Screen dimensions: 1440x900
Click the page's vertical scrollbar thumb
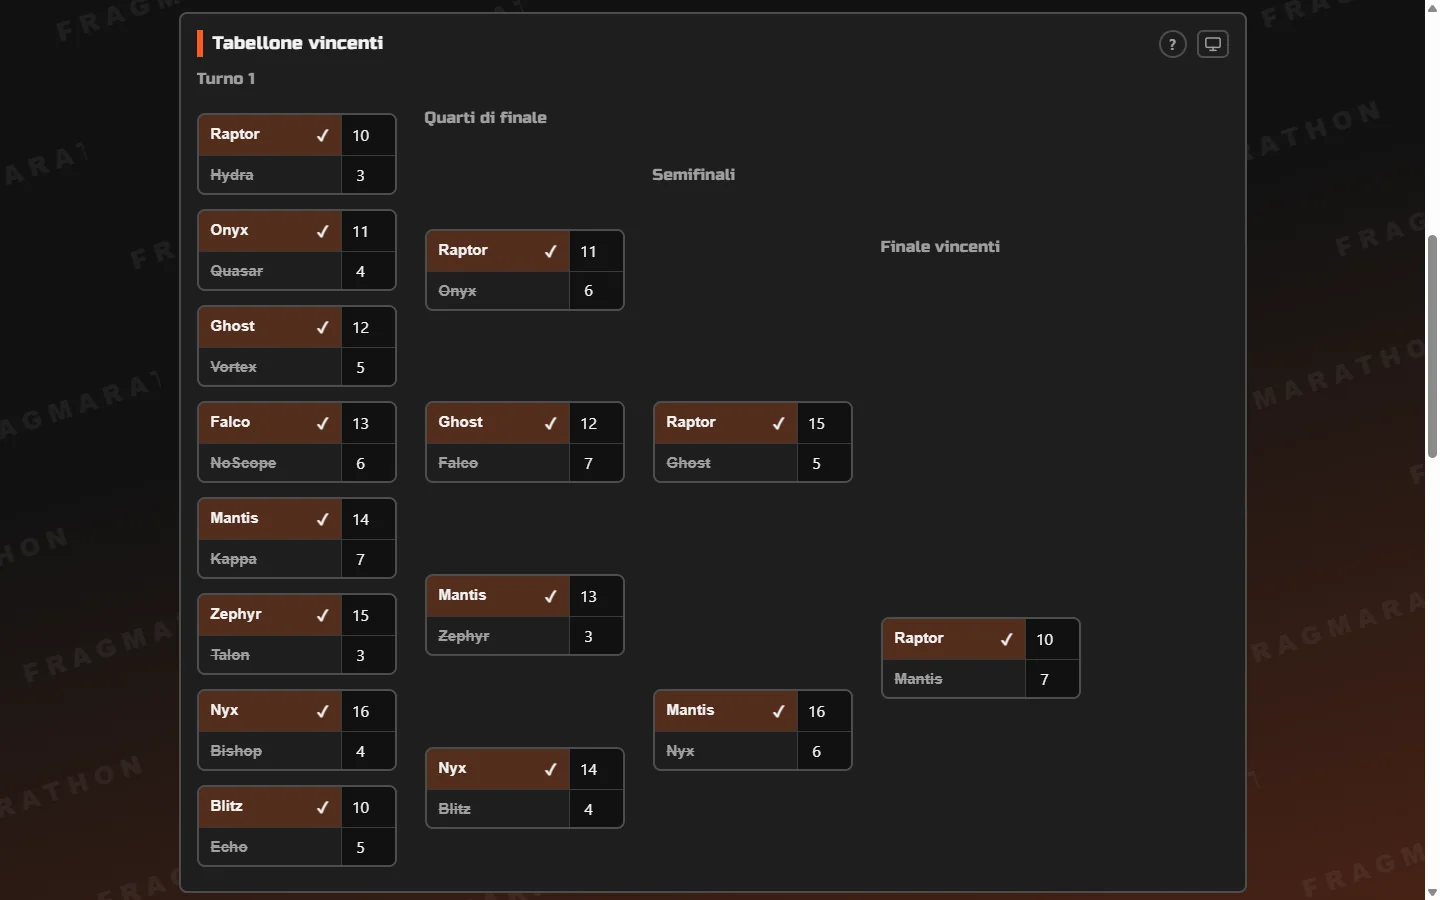pyautogui.click(x=1432, y=346)
